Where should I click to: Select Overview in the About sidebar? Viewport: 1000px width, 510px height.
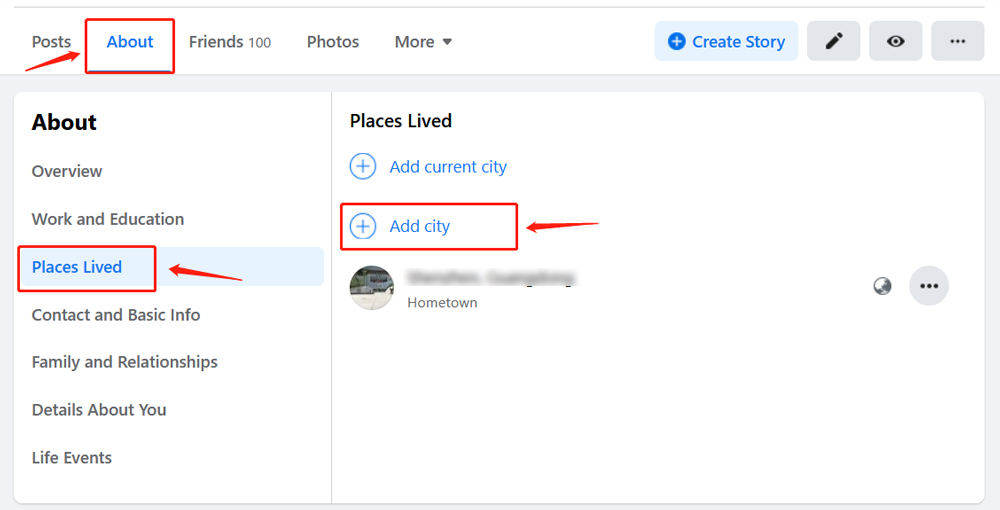coord(67,171)
